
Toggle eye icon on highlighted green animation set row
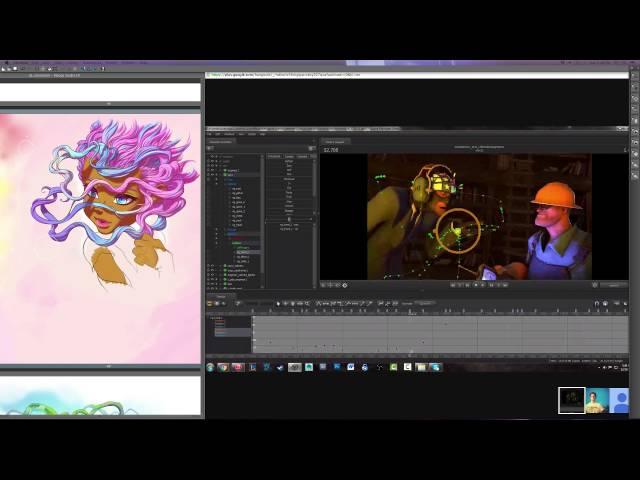point(212,175)
